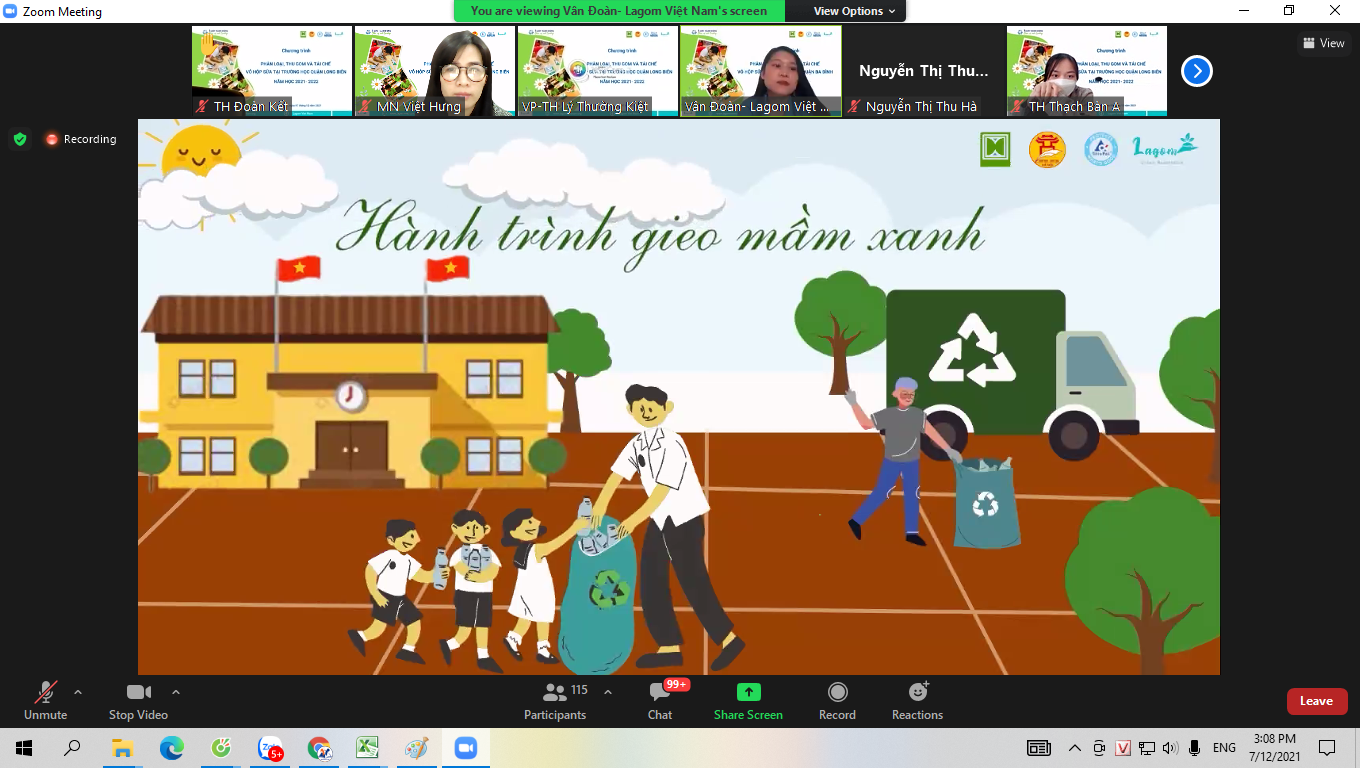1360x768 pixels.
Task: Click the green encryption shield icon
Action: 20,139
